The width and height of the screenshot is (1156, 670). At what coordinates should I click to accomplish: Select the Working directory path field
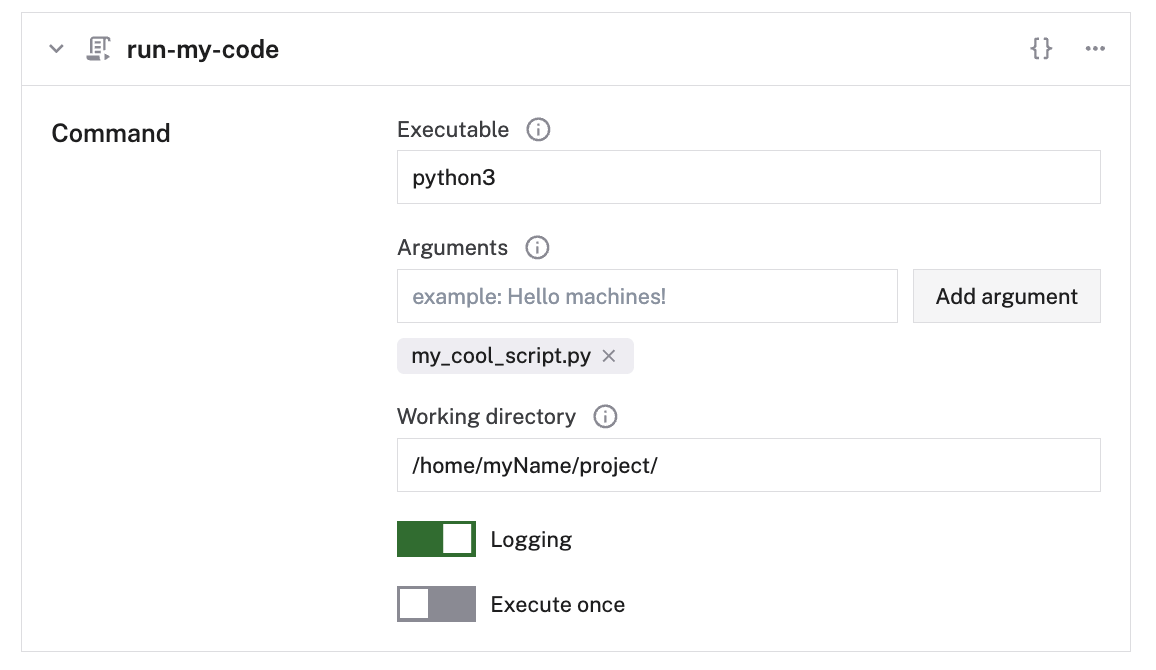[x=748, y=465]
